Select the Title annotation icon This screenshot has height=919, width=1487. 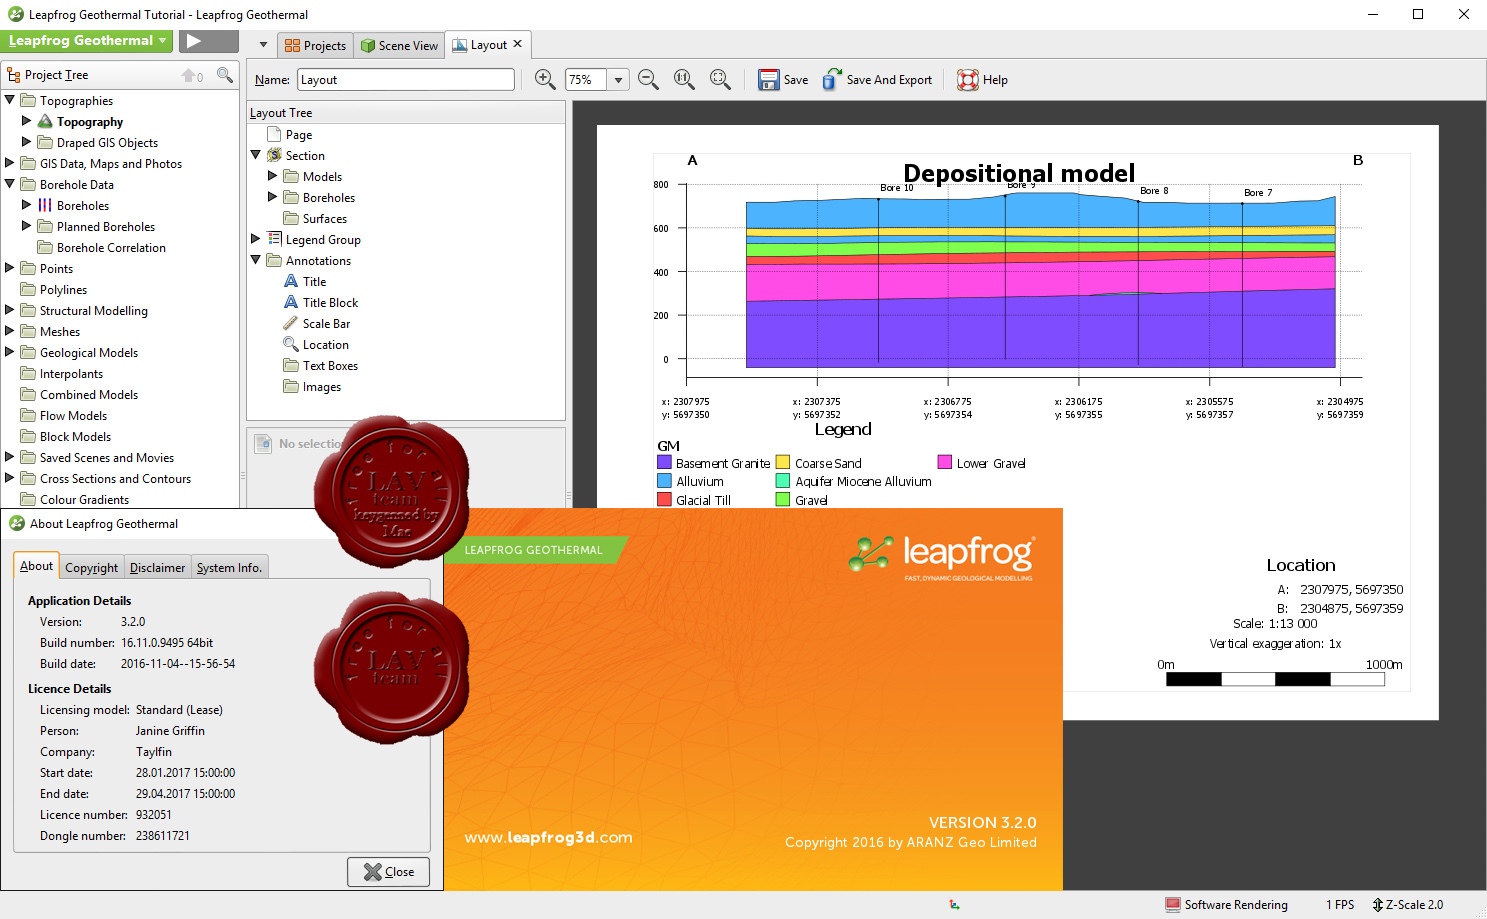coord(291,281)
